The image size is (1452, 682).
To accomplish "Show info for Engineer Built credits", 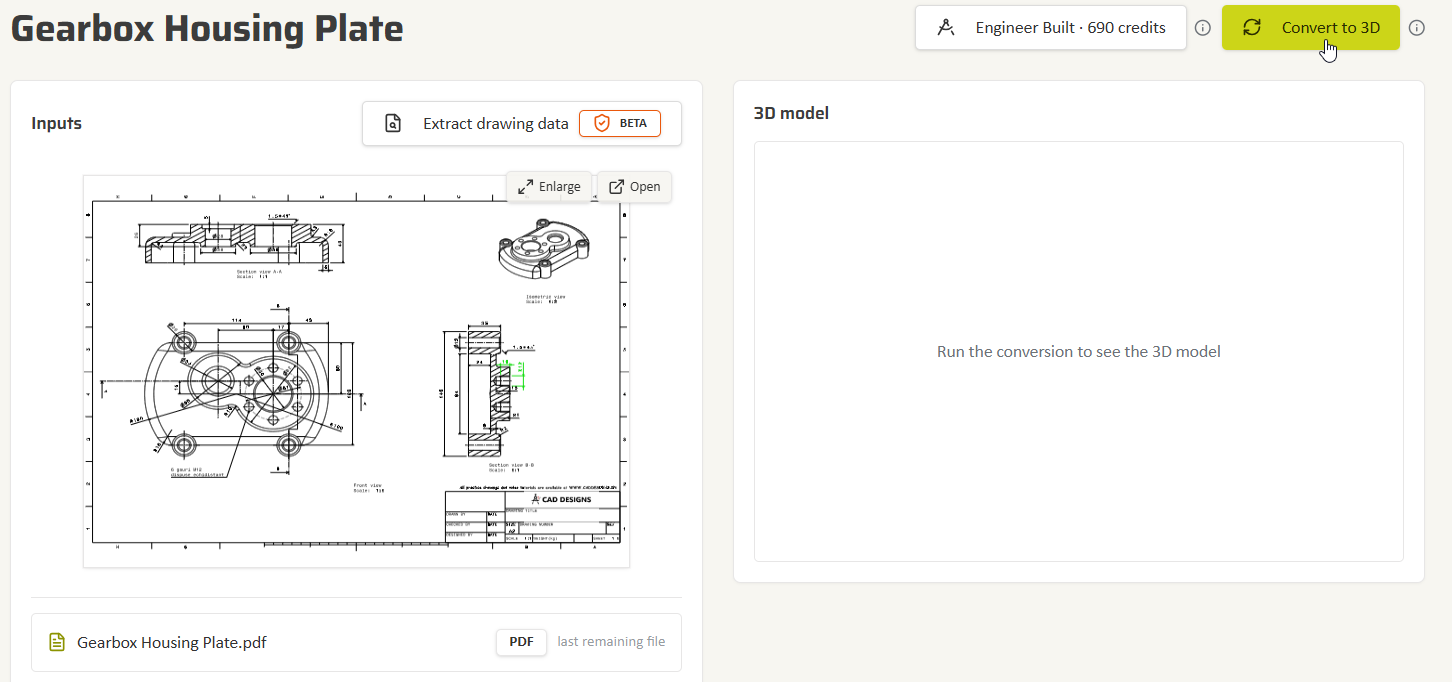I will pyautogui.click(x=1203, y=28).
